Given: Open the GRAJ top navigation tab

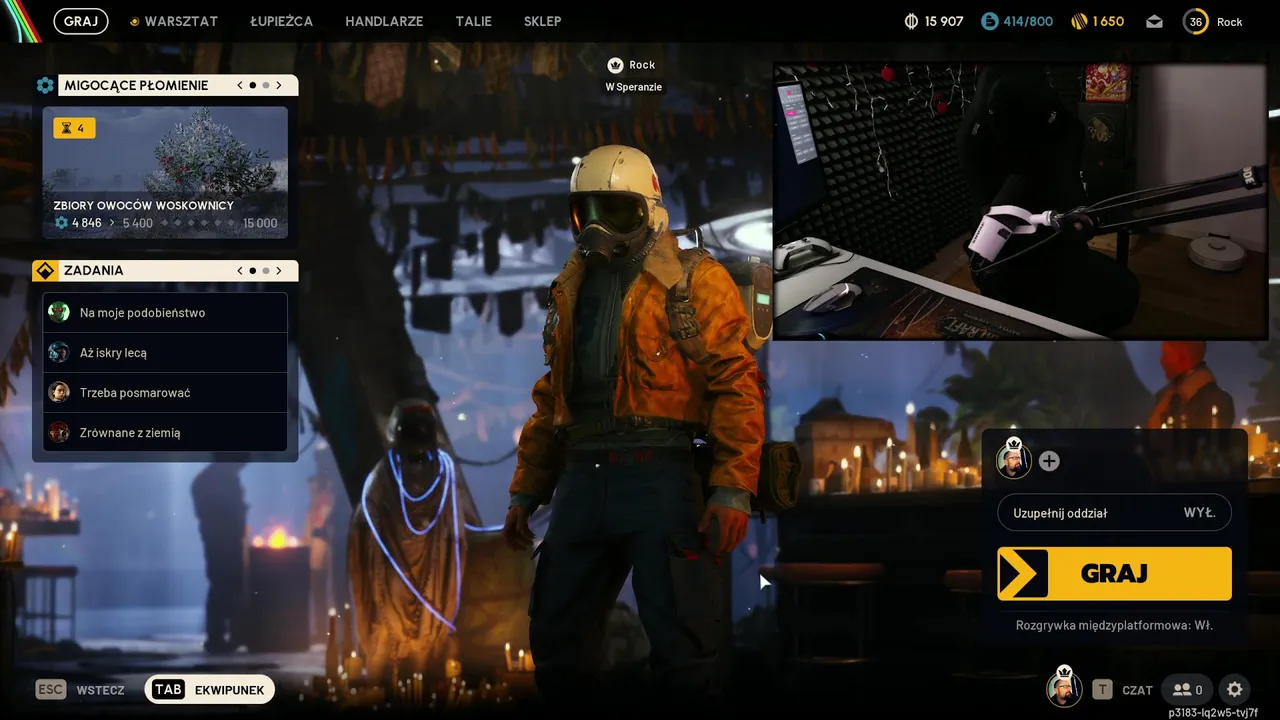Looking at the screenshot, I should coord(81,21).
